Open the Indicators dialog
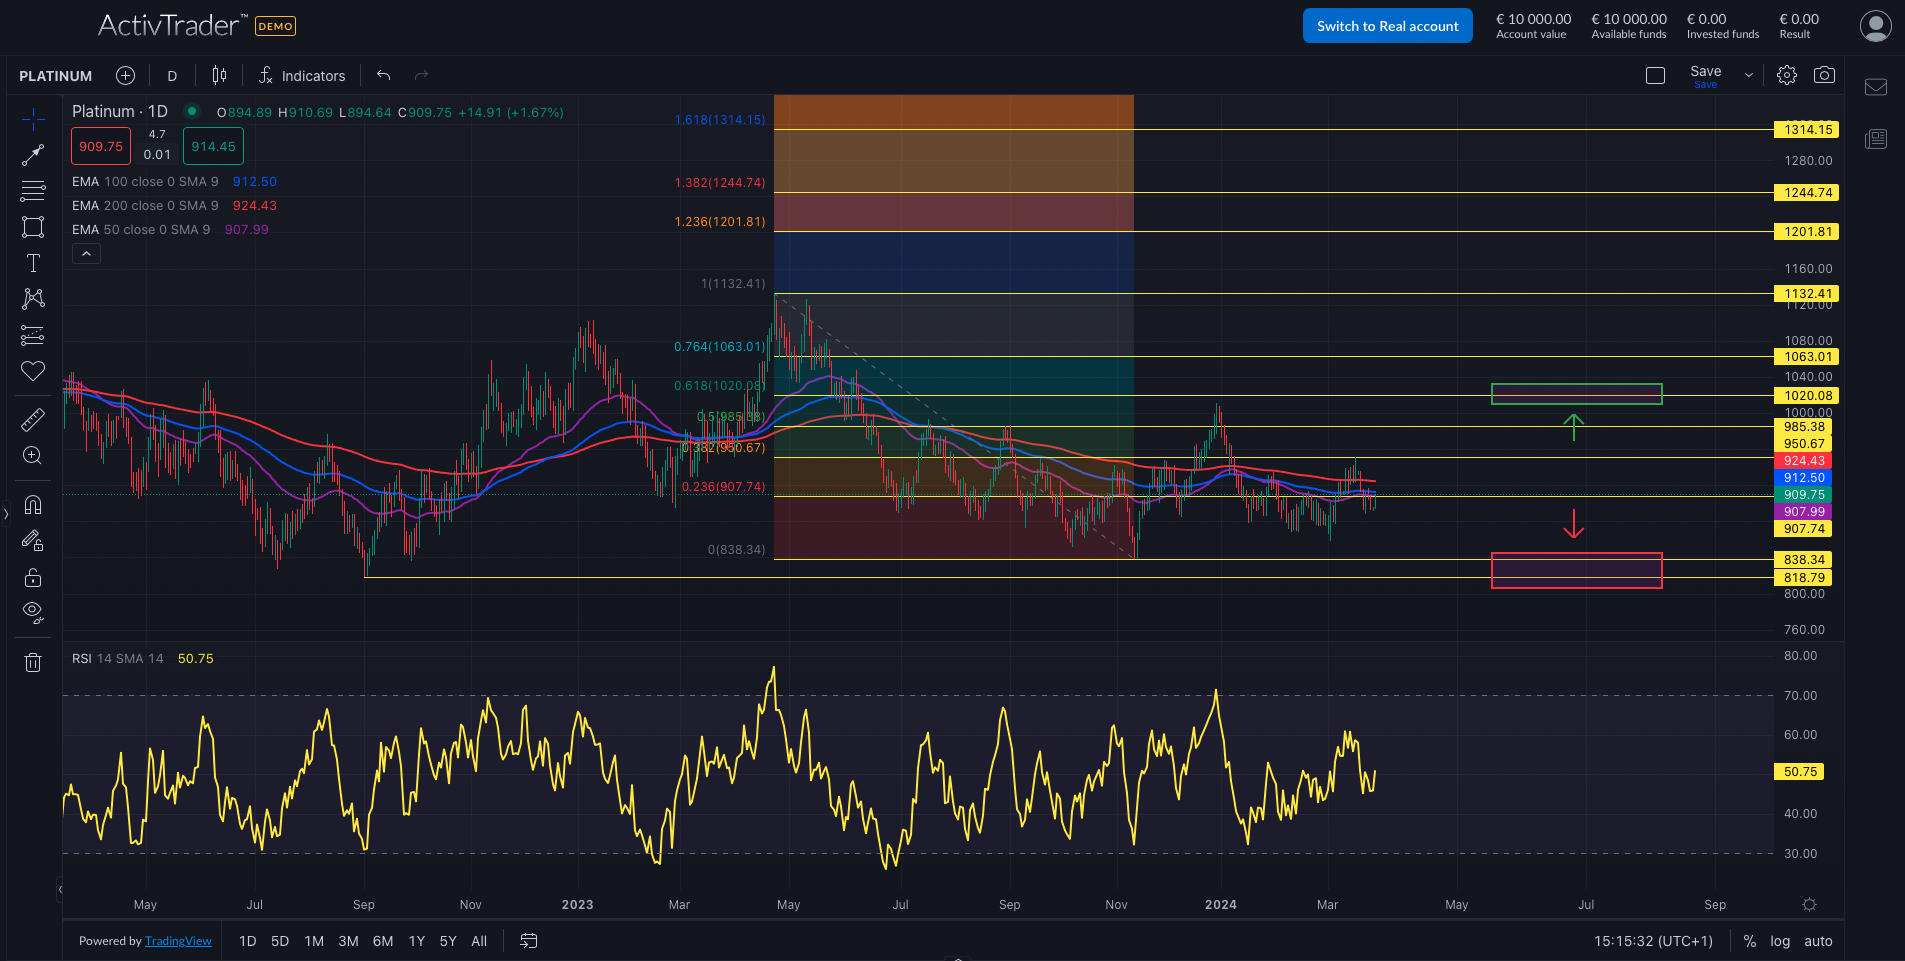The height and width of the screenshot is (961, 1905). pyautogui.click(x=301, y=75)
